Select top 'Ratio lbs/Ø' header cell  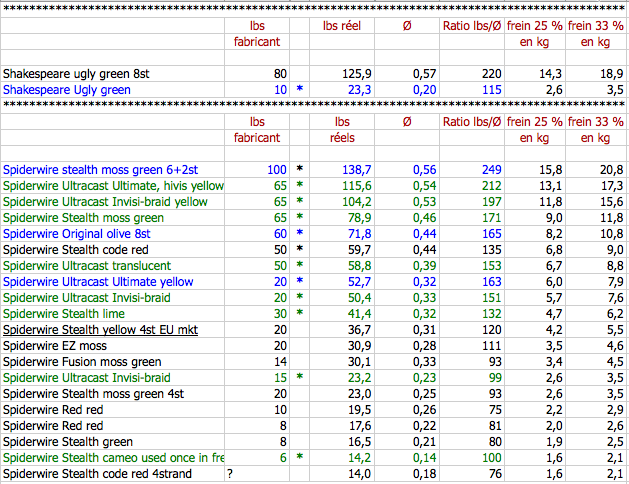click(472, 26)
